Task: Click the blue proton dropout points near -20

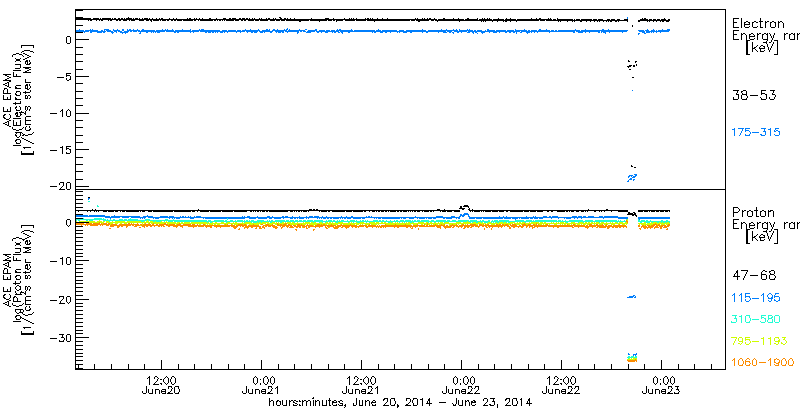Action: coord(632,296)
